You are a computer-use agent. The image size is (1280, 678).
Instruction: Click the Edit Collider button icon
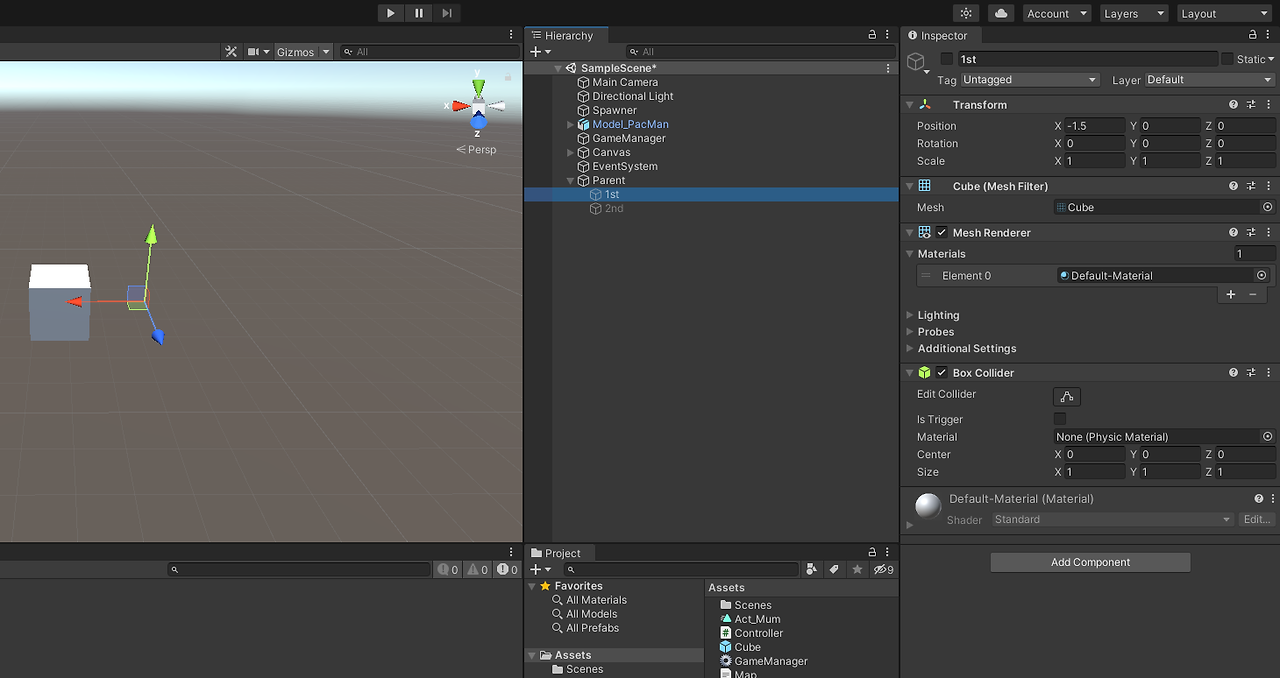coord(1066,396)
